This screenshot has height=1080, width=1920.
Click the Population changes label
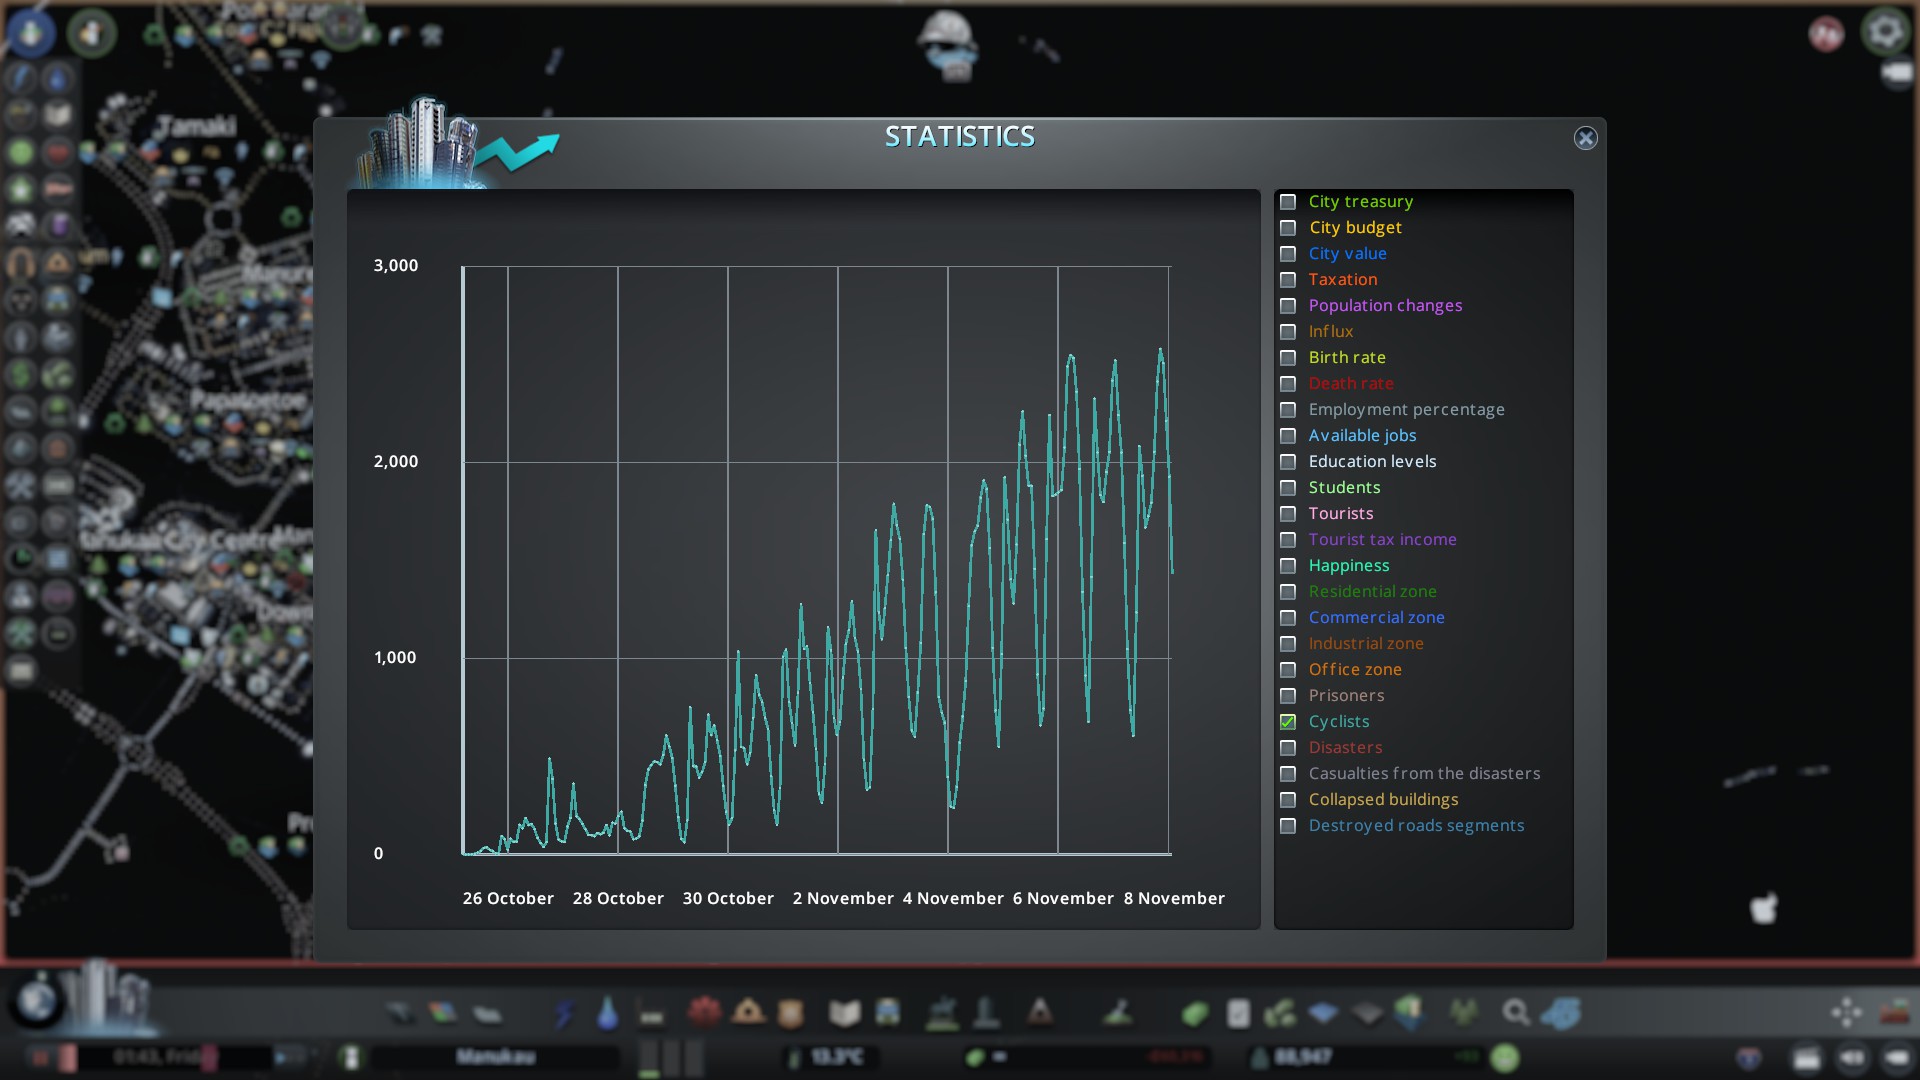coord(1385,306)
